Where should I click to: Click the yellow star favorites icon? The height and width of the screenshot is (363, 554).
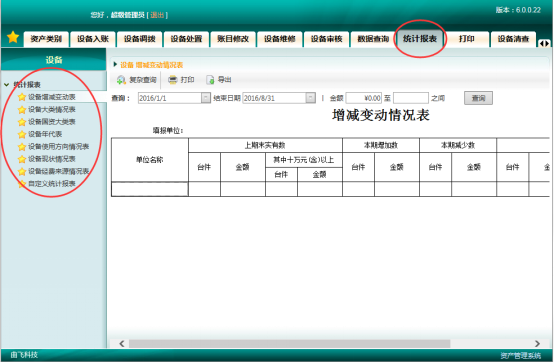(x=13, y=37)
